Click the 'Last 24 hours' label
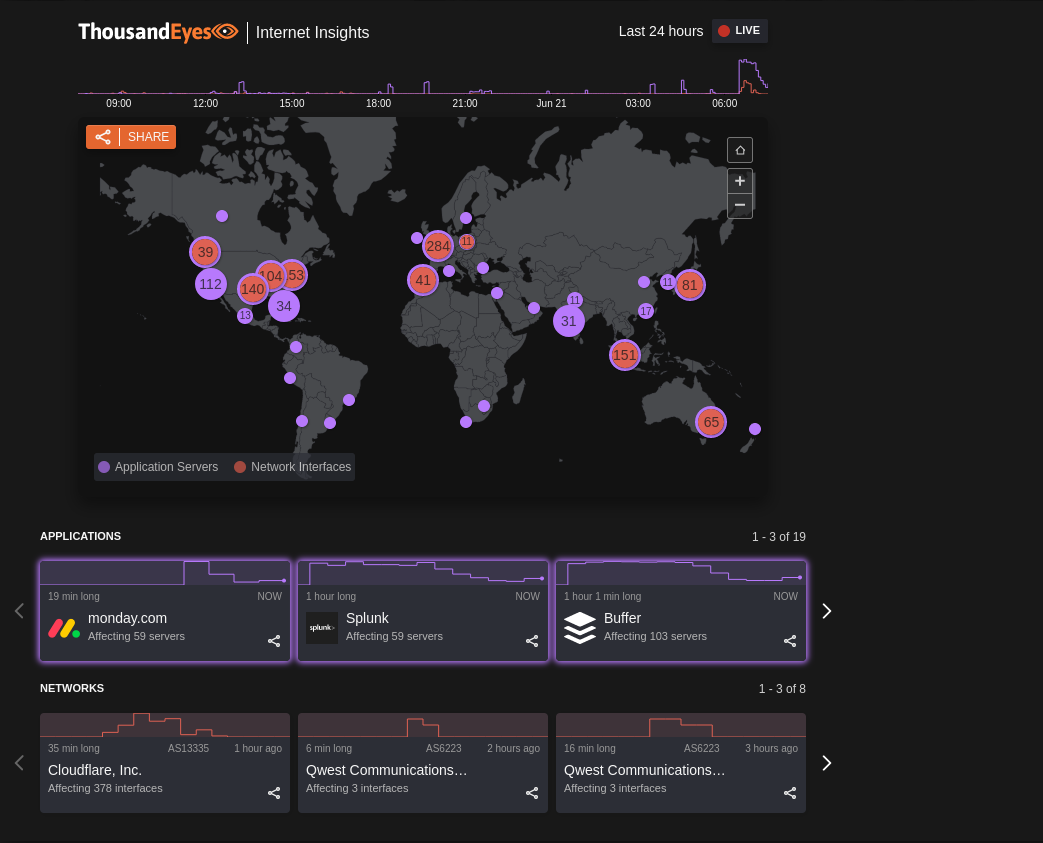The image size is (1043, 843). point(661,31)
